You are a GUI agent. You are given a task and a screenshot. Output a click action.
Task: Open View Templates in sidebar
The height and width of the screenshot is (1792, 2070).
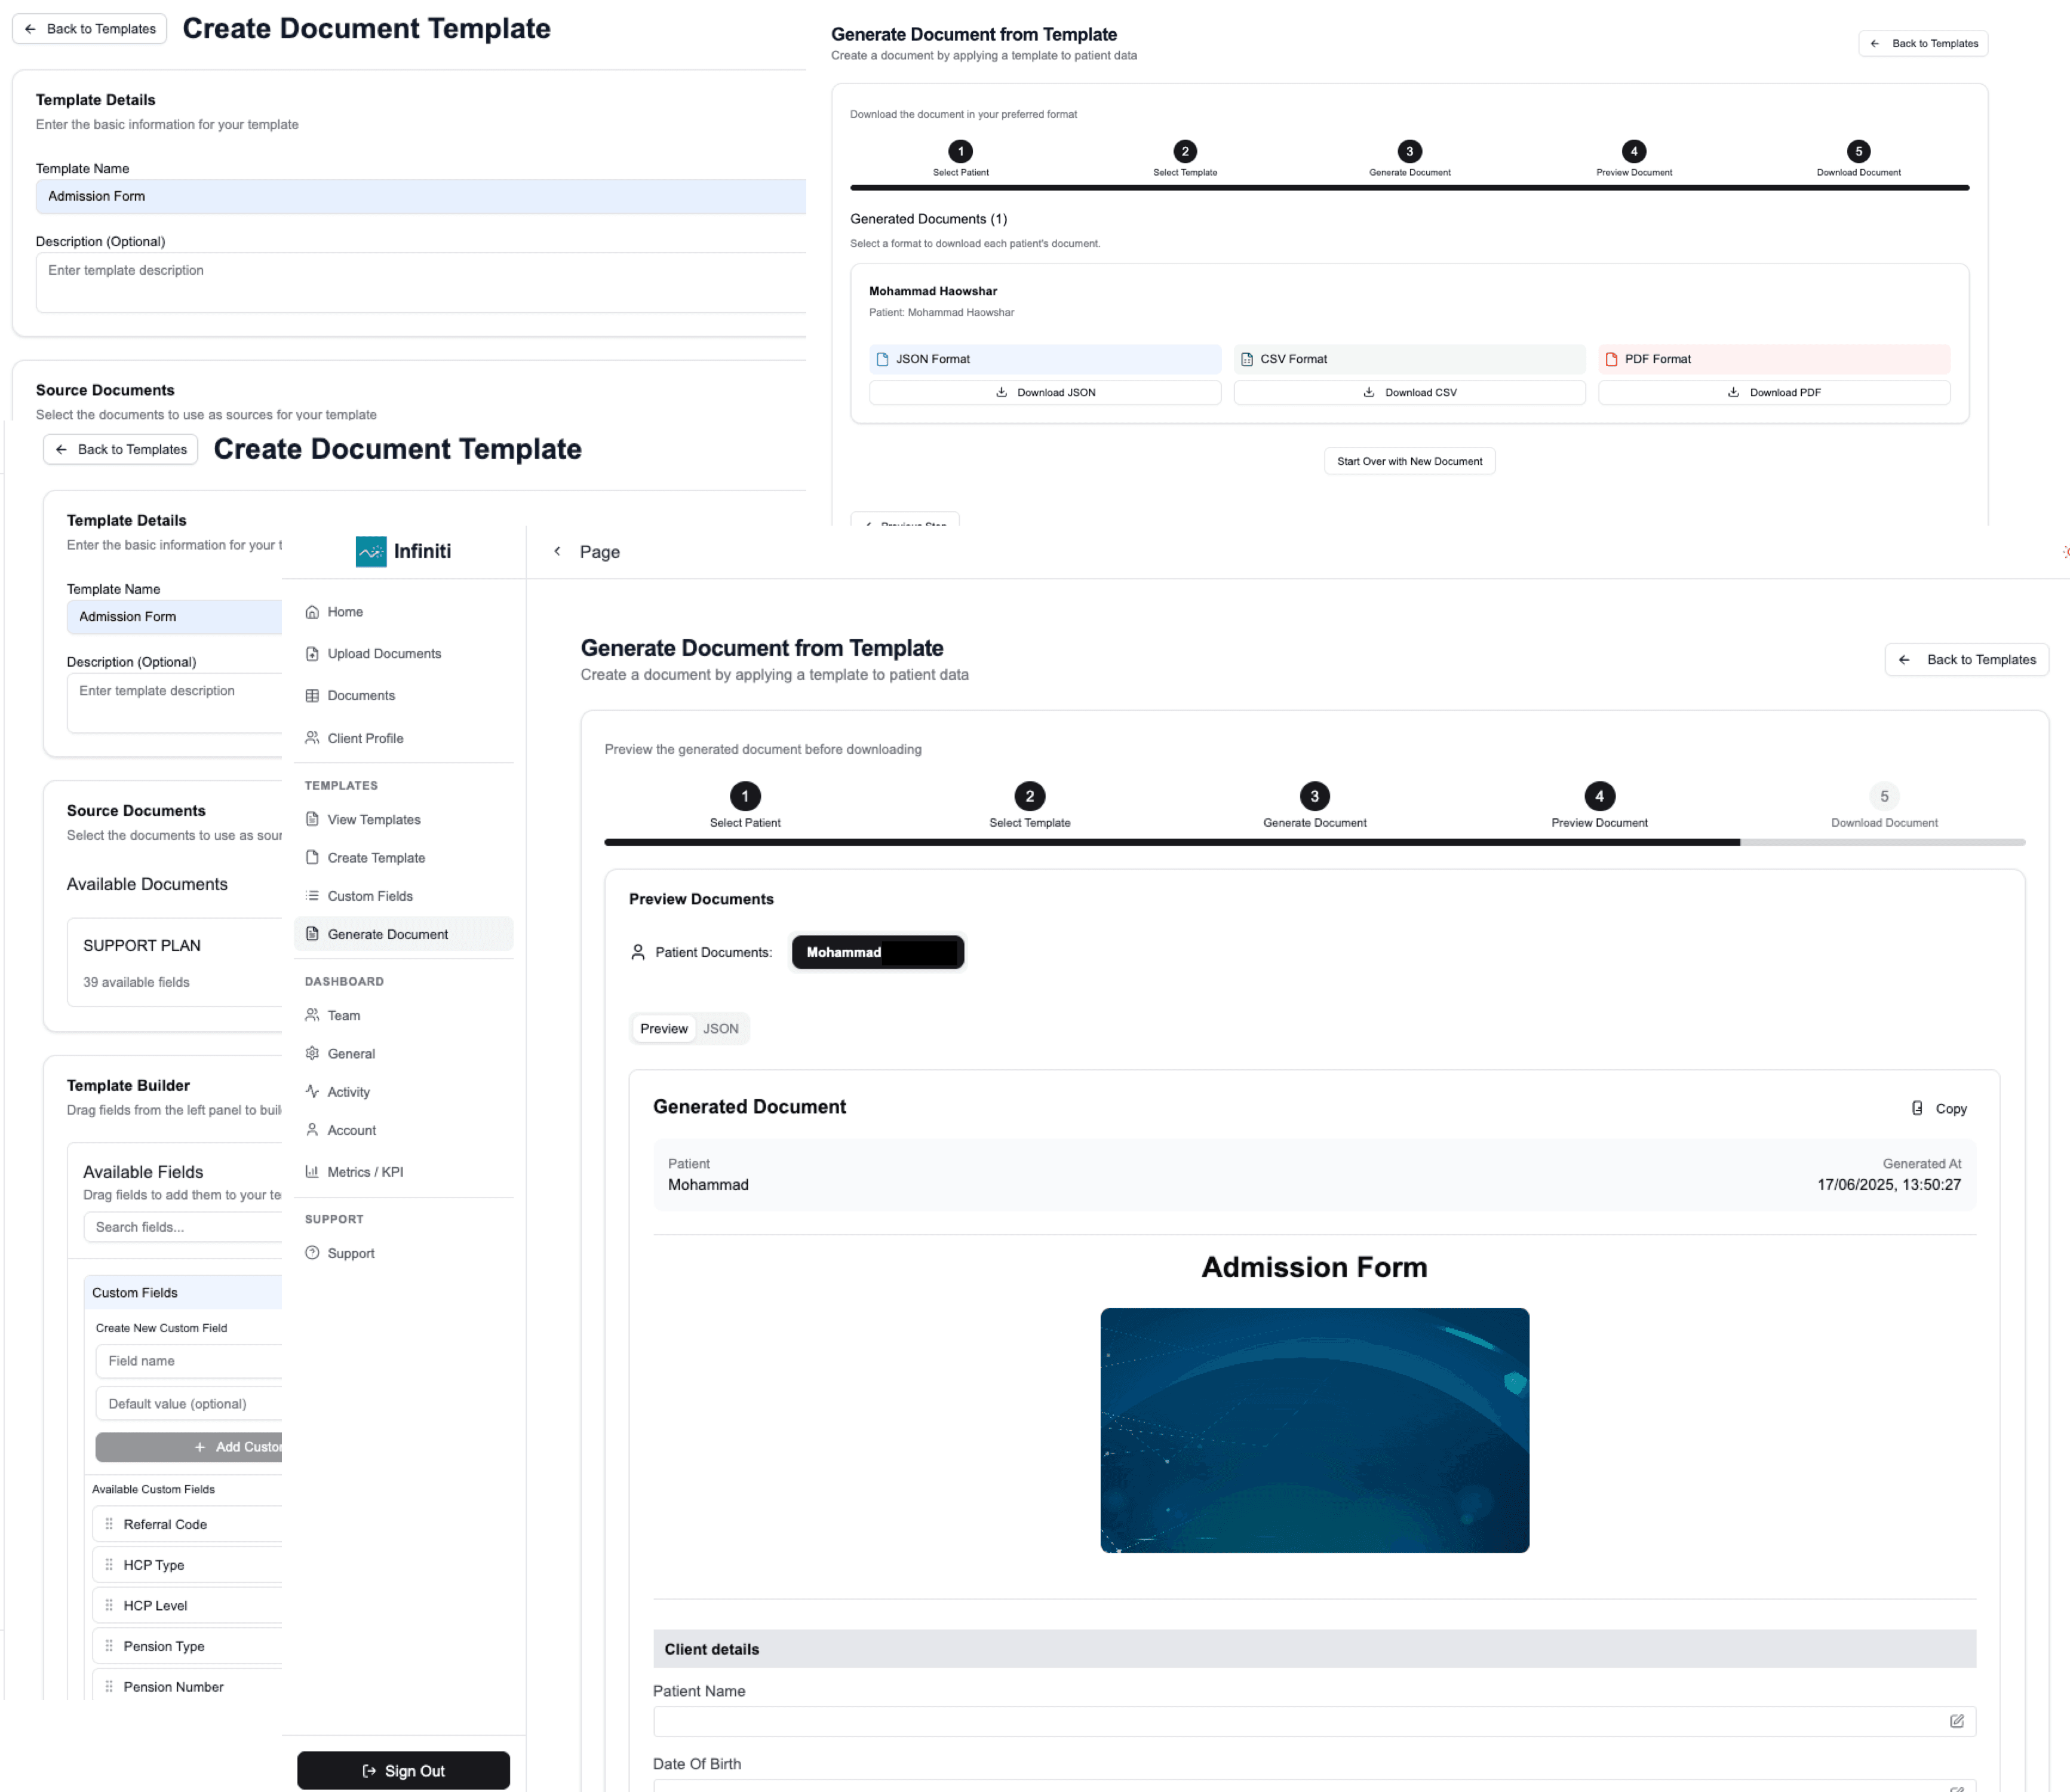tap(373, 820)
